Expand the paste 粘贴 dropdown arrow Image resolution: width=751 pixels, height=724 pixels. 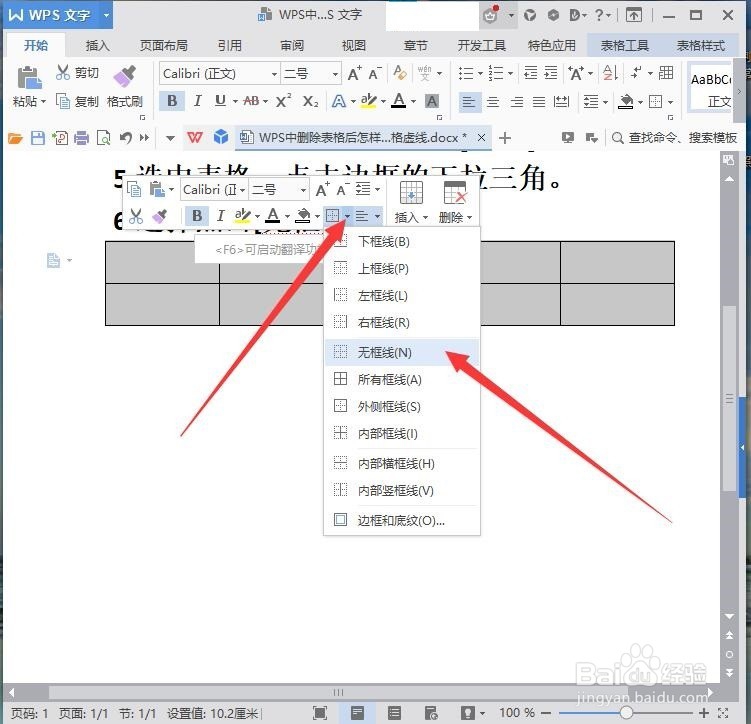click(x=43, y=102)
